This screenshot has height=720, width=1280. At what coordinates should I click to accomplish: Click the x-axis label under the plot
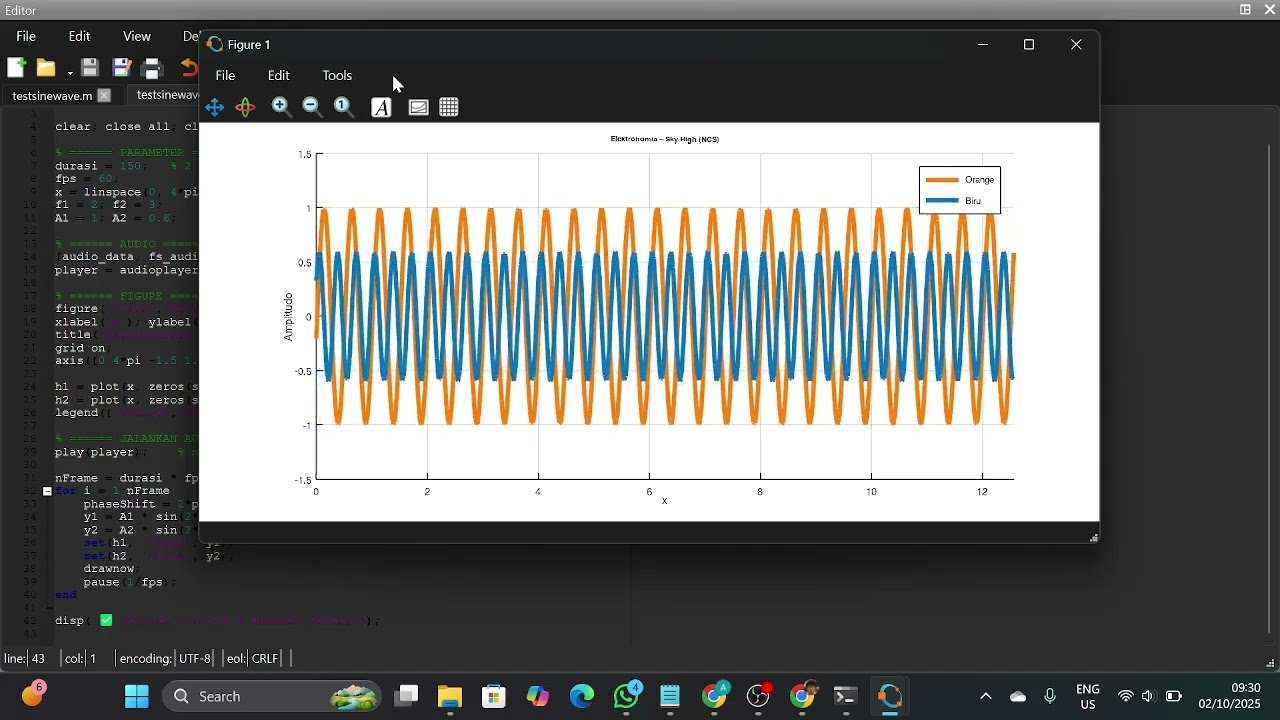(665, 502)
